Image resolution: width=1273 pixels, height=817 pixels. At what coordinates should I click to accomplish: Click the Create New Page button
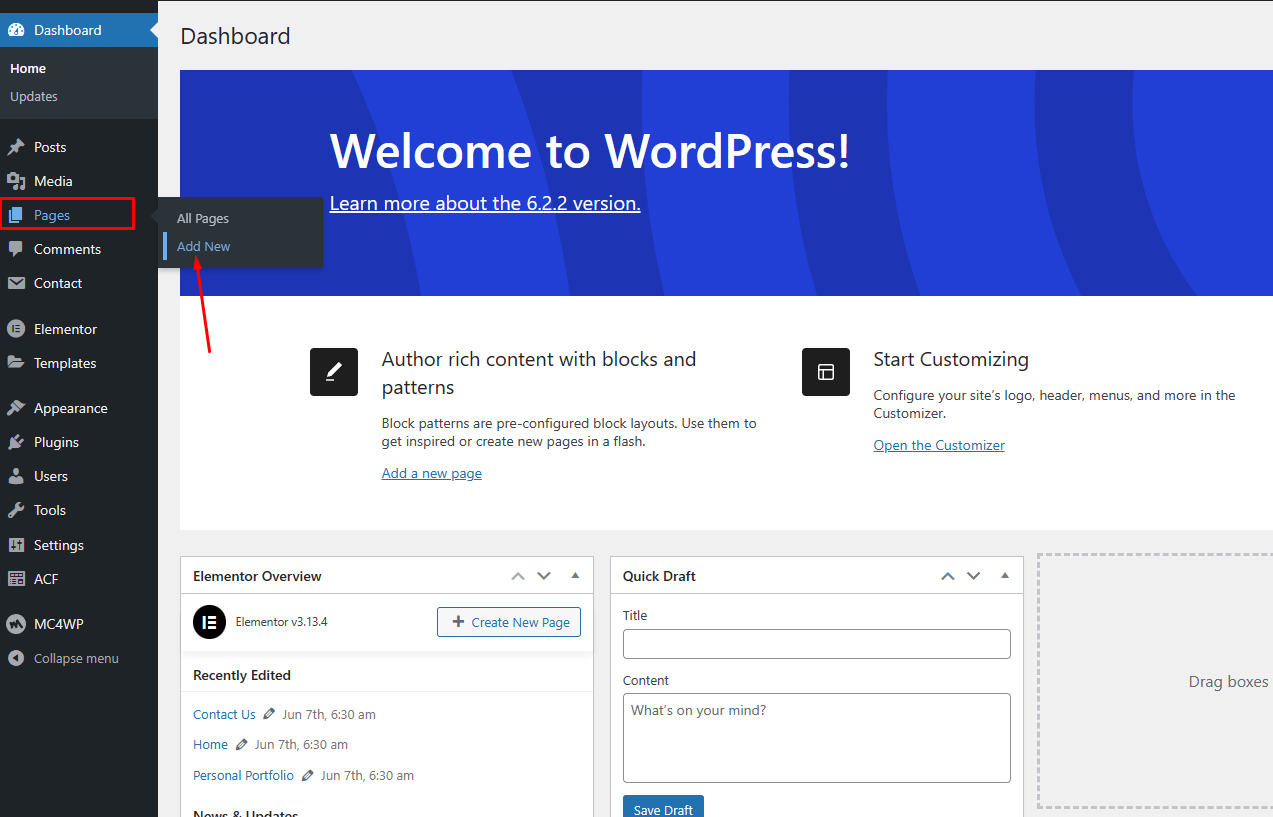[x=509, y=622]
